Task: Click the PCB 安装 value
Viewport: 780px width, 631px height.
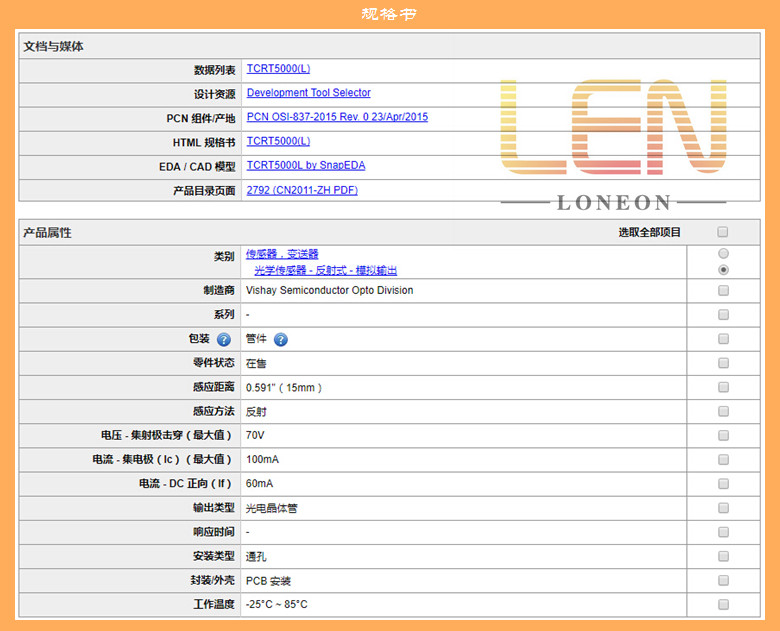Action: pyautogui.click(x=268, y=581)
